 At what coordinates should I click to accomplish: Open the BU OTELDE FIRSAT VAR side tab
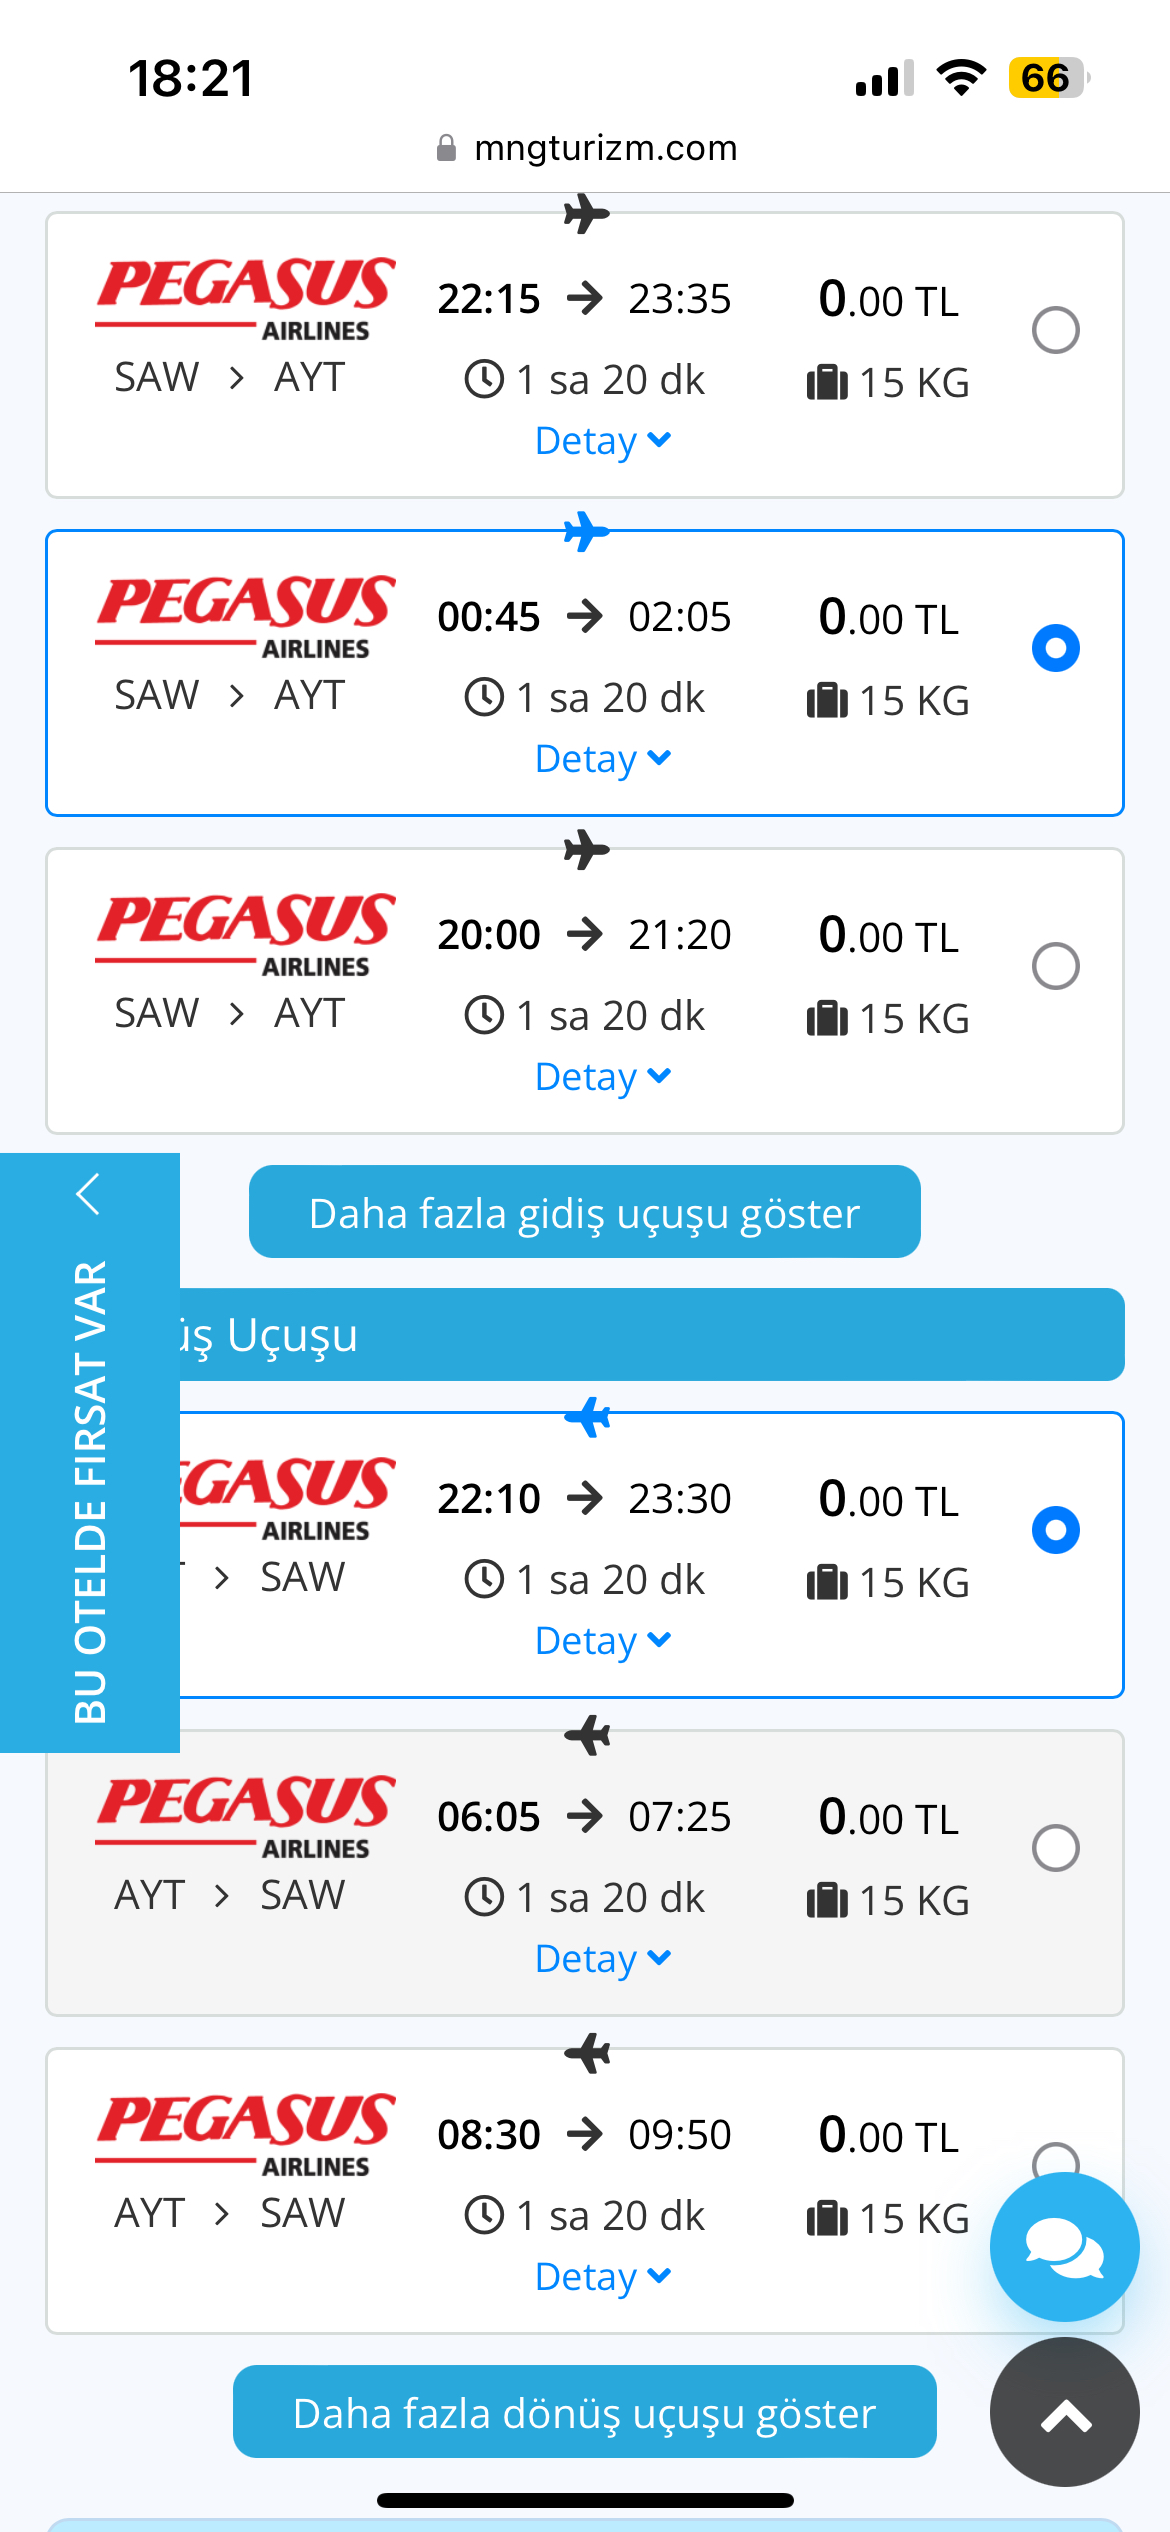[x=90, y=1490]
